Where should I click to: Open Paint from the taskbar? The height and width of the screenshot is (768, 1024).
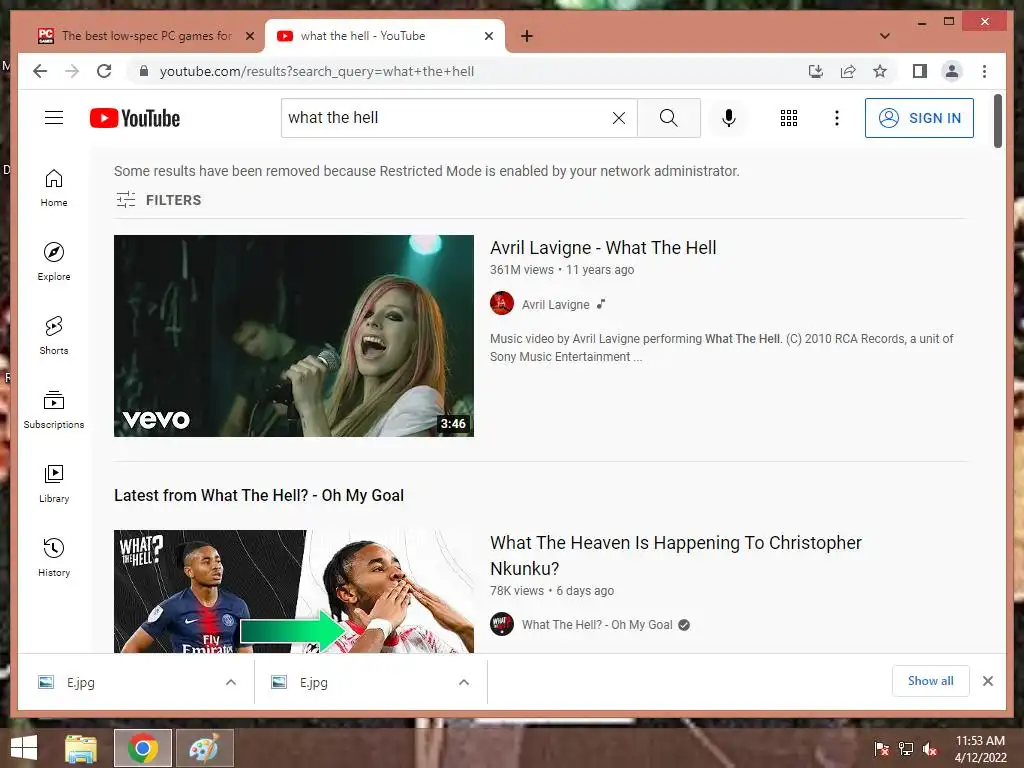click(x=204, y=748)
